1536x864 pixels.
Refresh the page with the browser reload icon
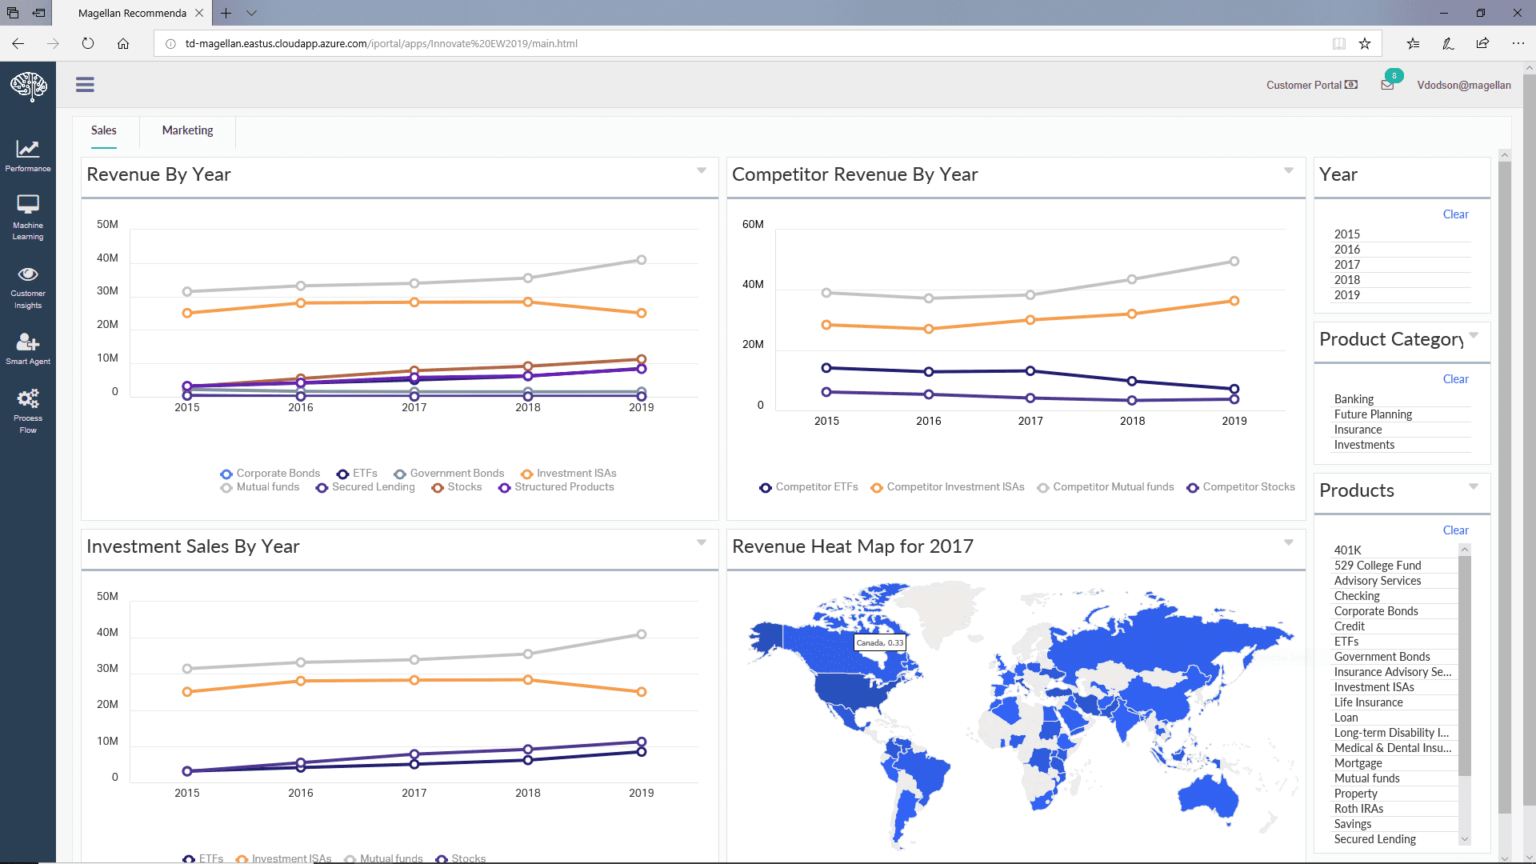click(x=88, y=43)
